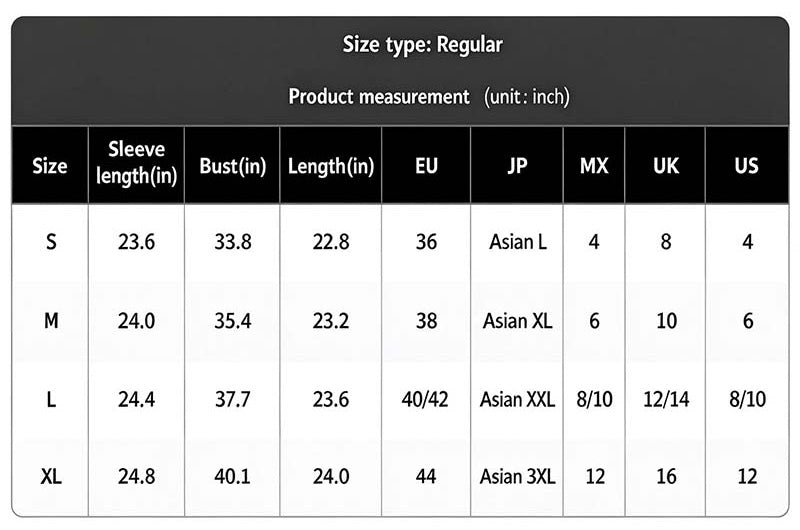
Task: Select the XL size row label
Action: tap(51, 476)
